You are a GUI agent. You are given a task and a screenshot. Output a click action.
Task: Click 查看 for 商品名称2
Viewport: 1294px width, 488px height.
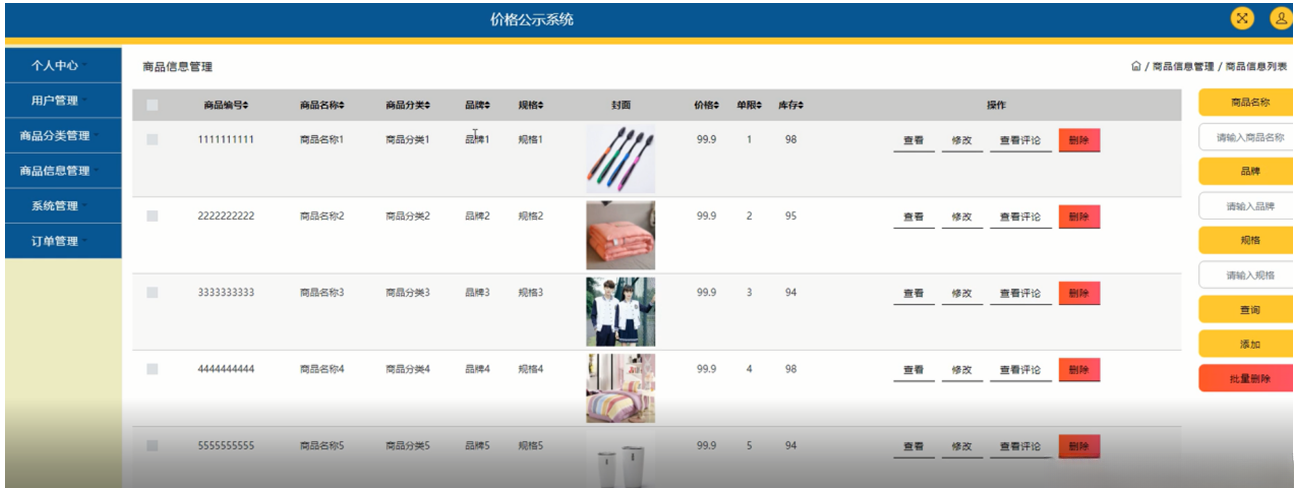click(x=913, y=217)
